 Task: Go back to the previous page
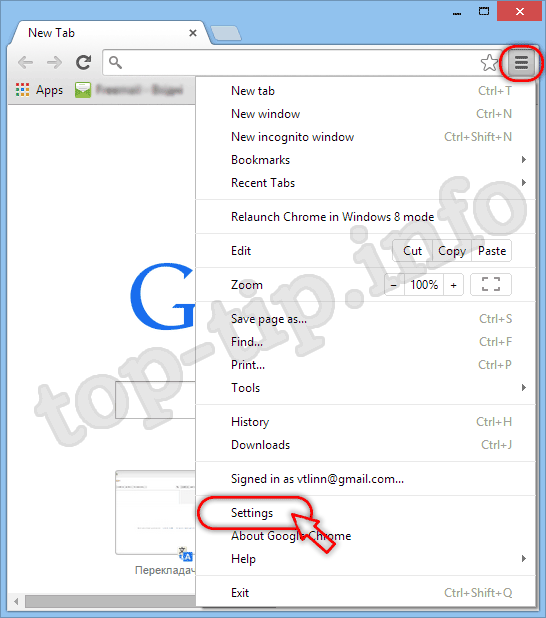point(26,62)
